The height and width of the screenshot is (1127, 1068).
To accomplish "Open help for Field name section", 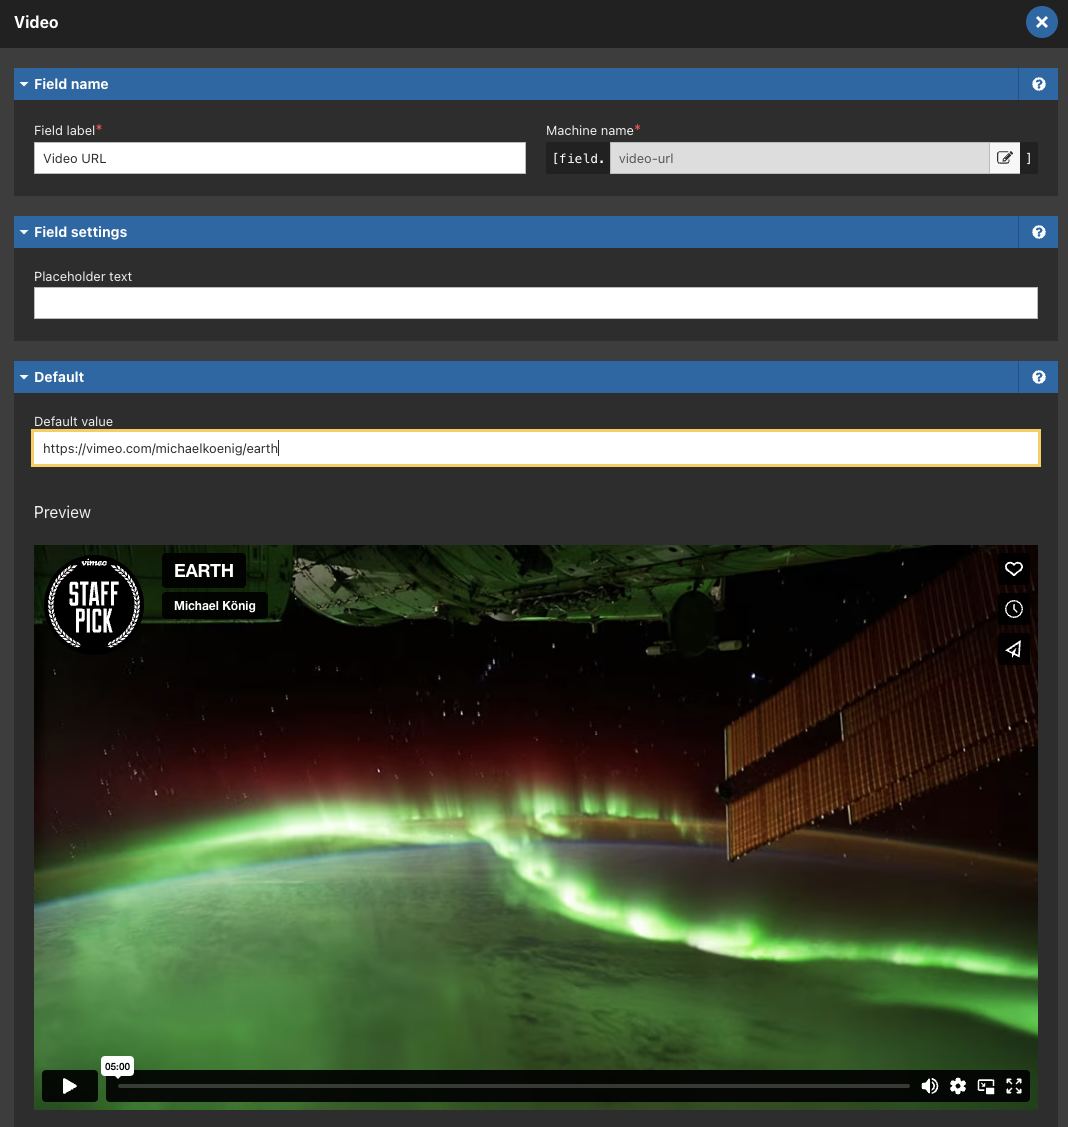I will [1039, 84].
